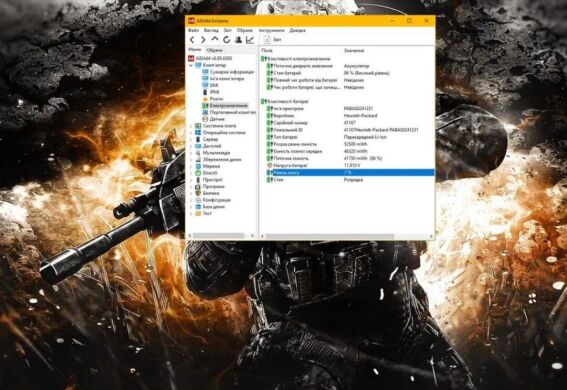Open the Довідка menu
Screen dimensions: 567x390
(298, 30)
